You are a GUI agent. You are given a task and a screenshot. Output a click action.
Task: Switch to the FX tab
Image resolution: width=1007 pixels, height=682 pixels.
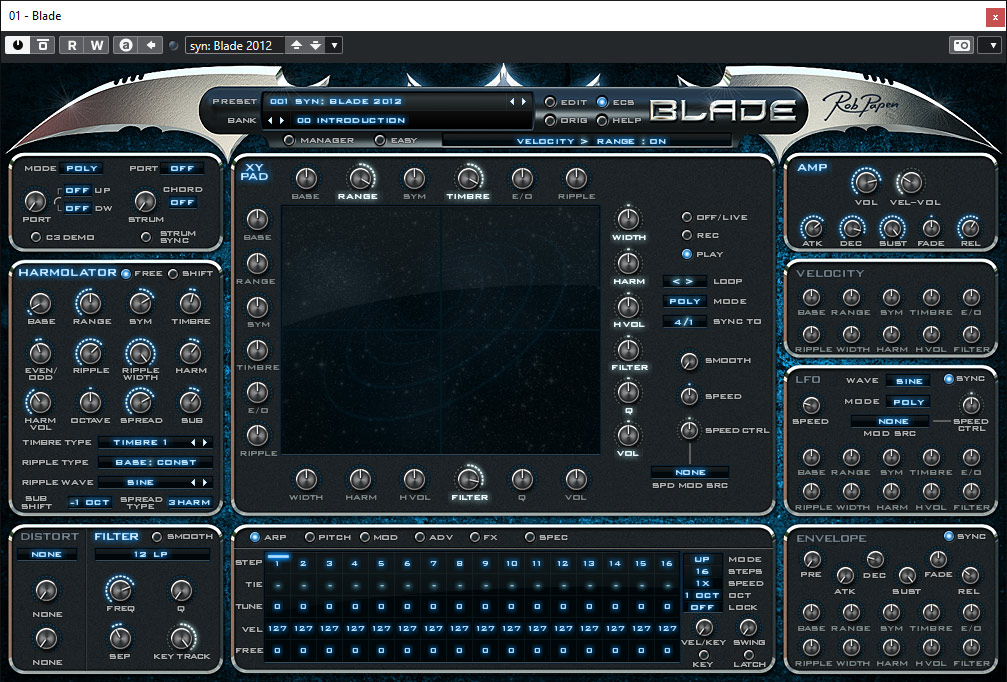[477, 537]
